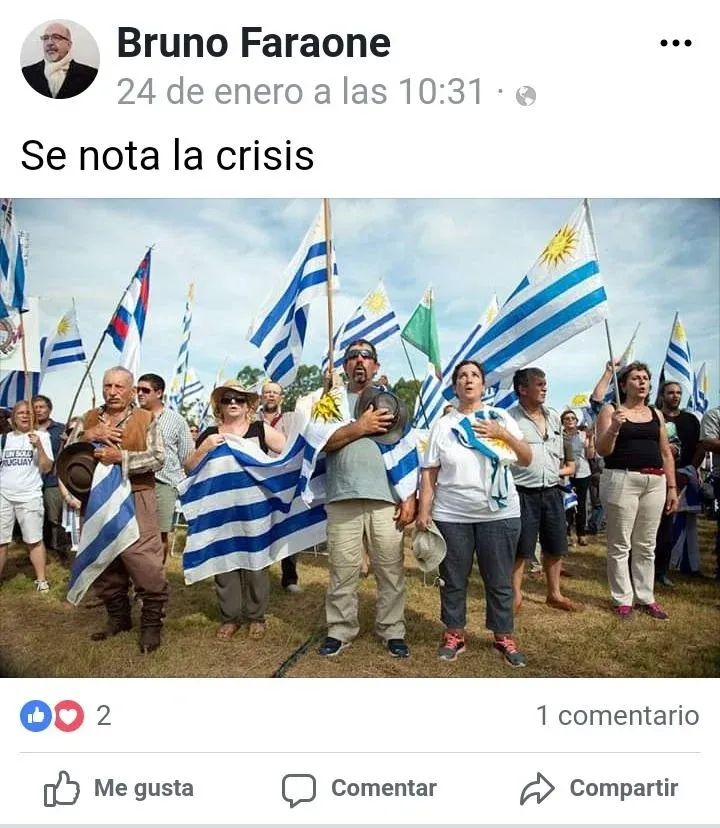Viewport: 720px width, 828px height.
Task: Click the public globe privacy icon
Action: pyautogui.click(x=526, y=96)
